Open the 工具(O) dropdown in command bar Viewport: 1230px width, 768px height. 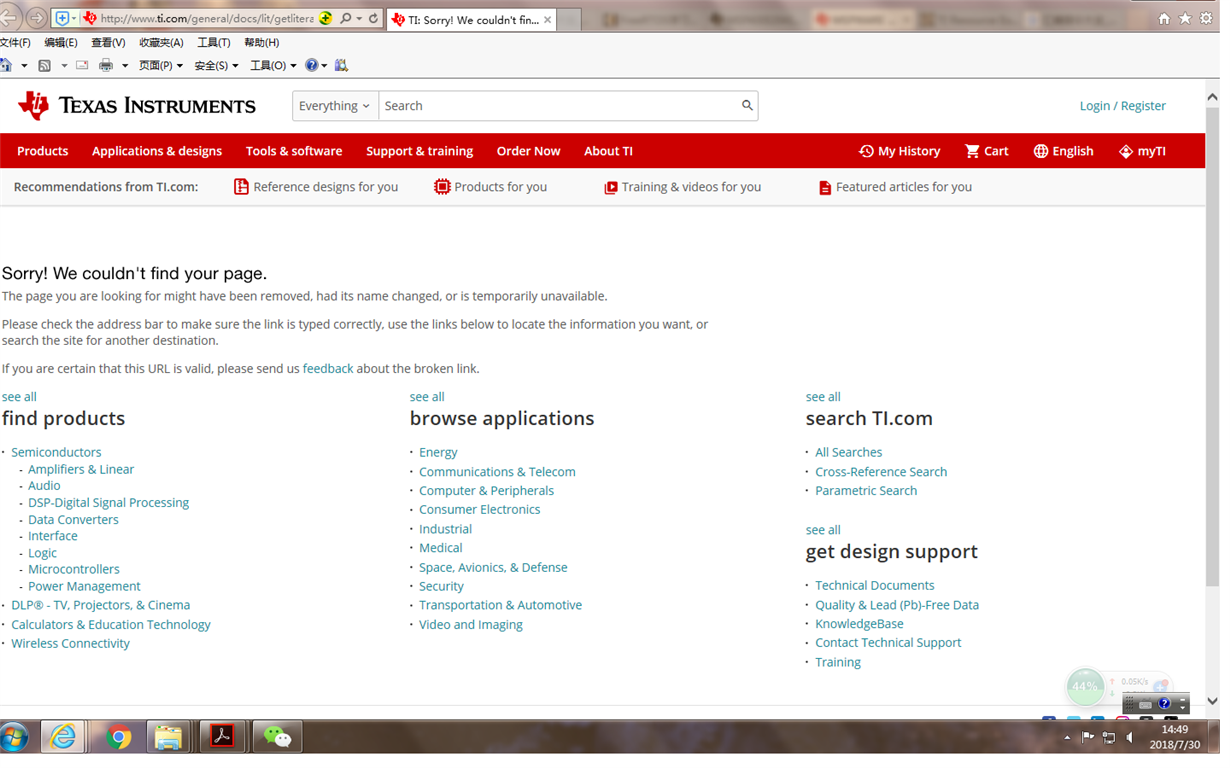(273, 65)
